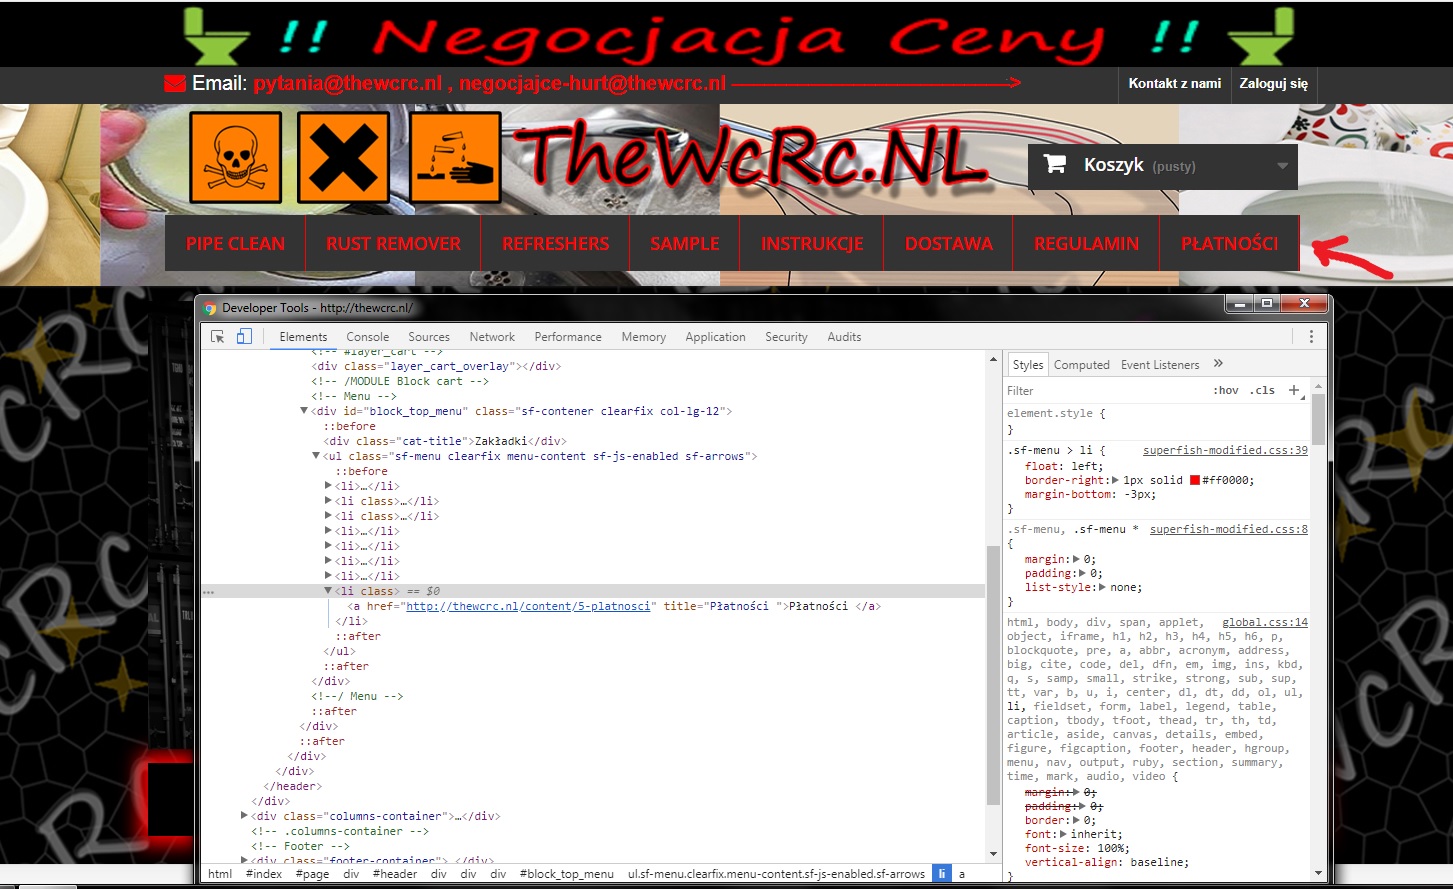
Task: Open the Audits tab
Action: [x=844, y=337]
